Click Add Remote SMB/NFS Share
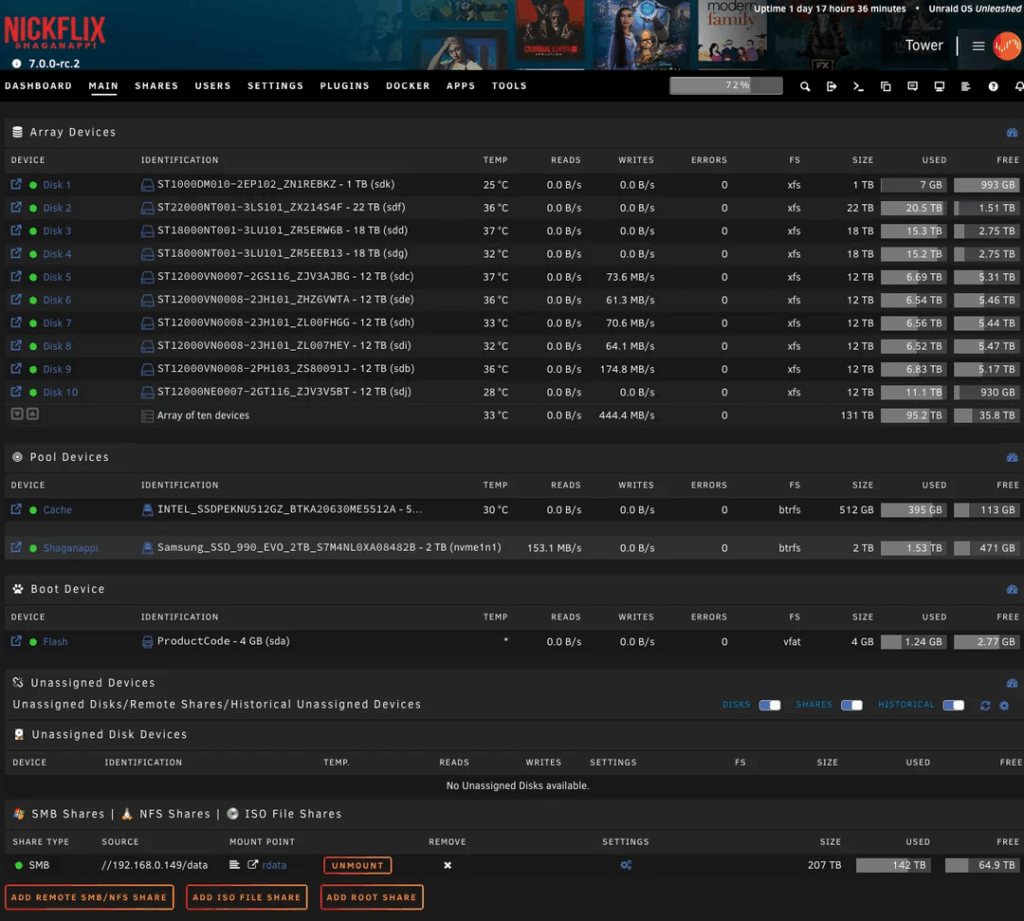Image resolution: width=1024 pixels, height=921 pixels. click(x=89, y=897)
